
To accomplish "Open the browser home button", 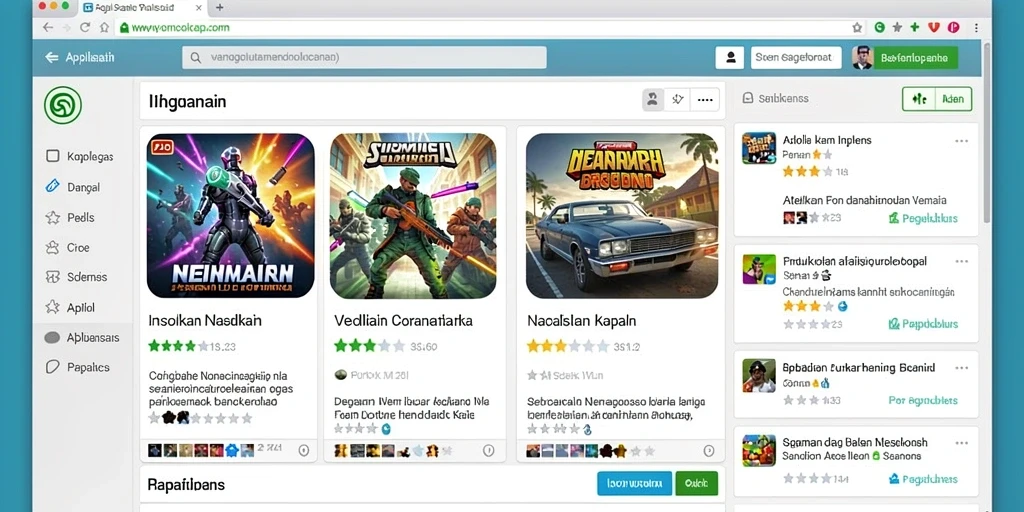I will click(104, 27).
